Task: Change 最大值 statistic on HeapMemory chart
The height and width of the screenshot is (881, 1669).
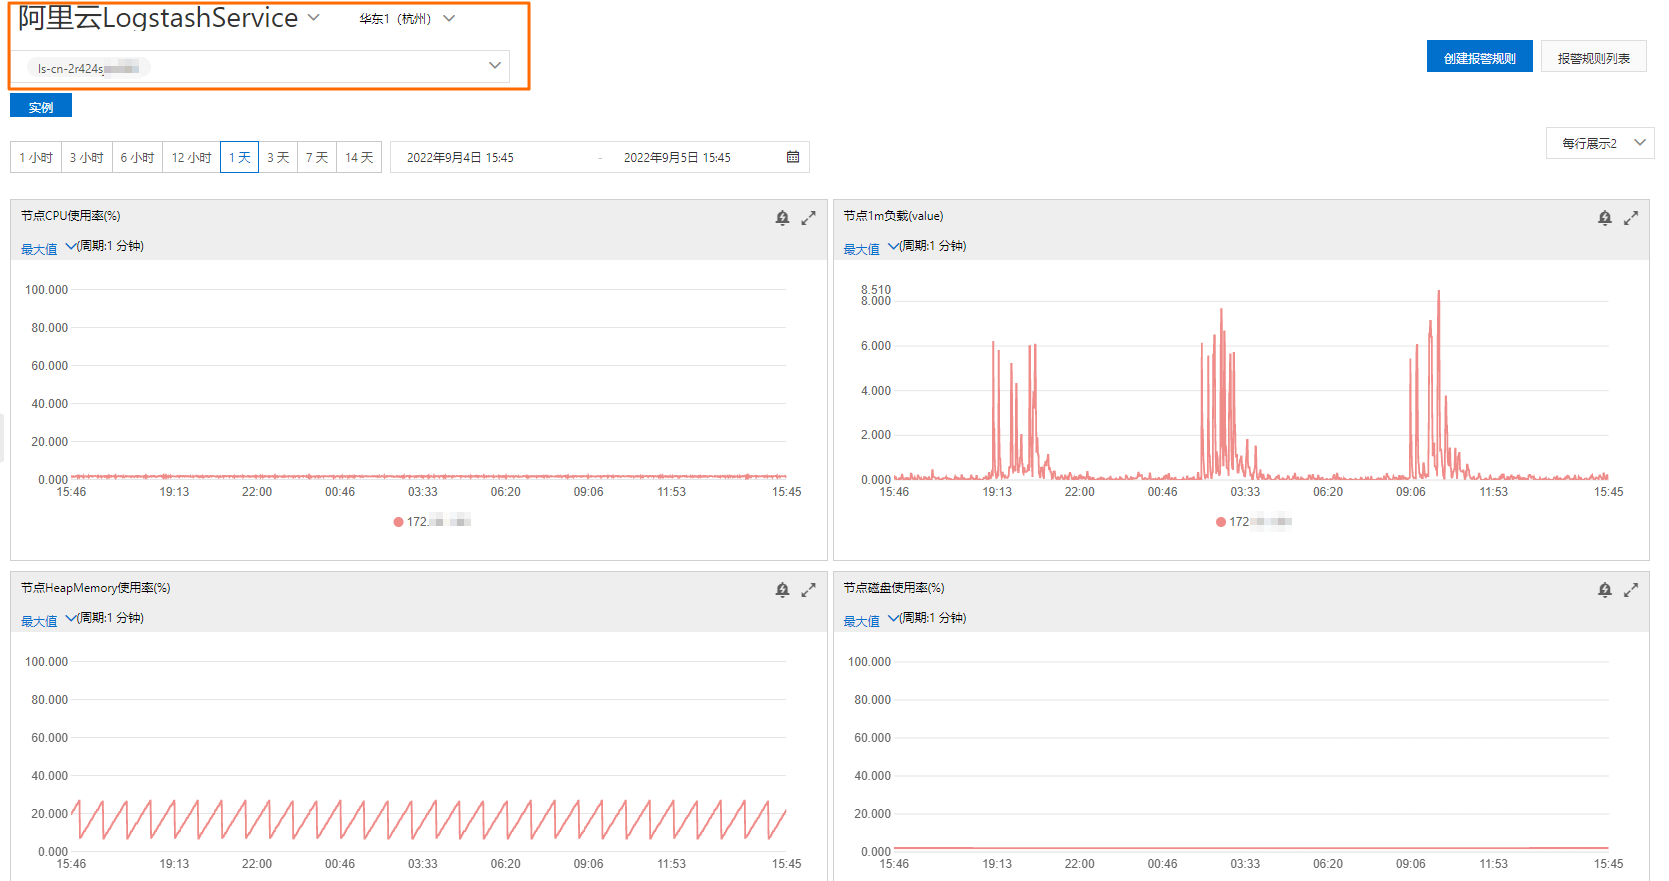Action: pyautogui.click(x=48, y=620)
